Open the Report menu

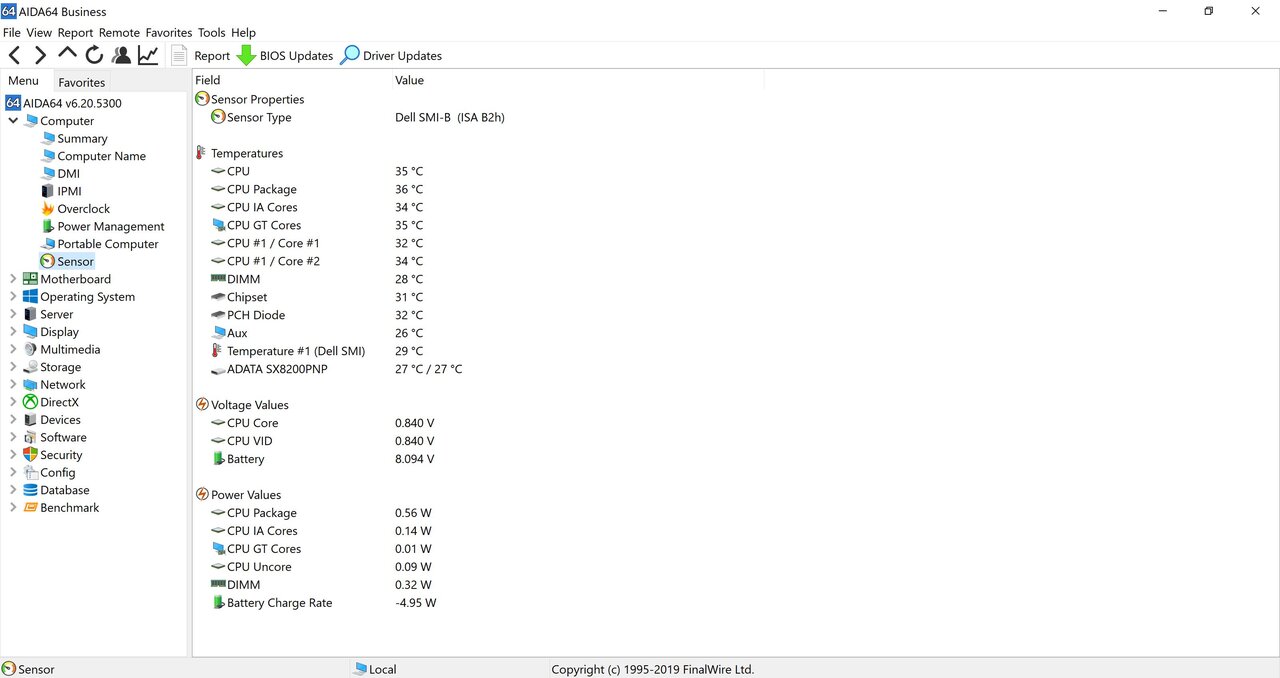pyautogui.click(x=75, y=33)
